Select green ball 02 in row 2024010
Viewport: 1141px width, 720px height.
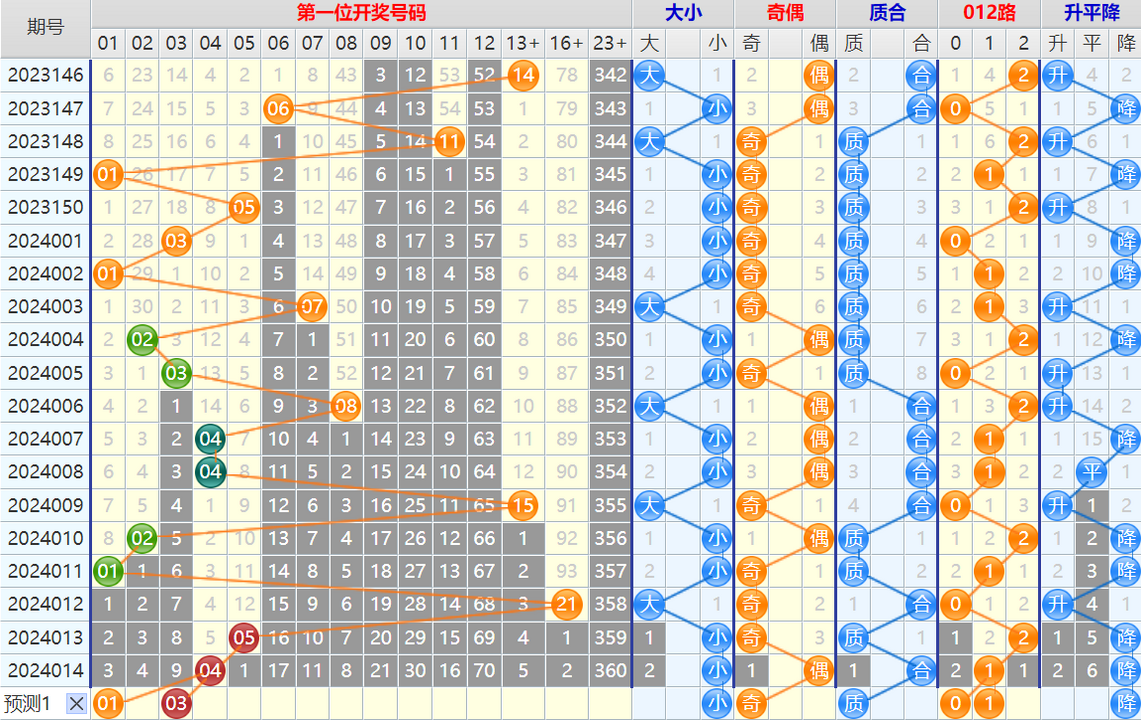142,538
